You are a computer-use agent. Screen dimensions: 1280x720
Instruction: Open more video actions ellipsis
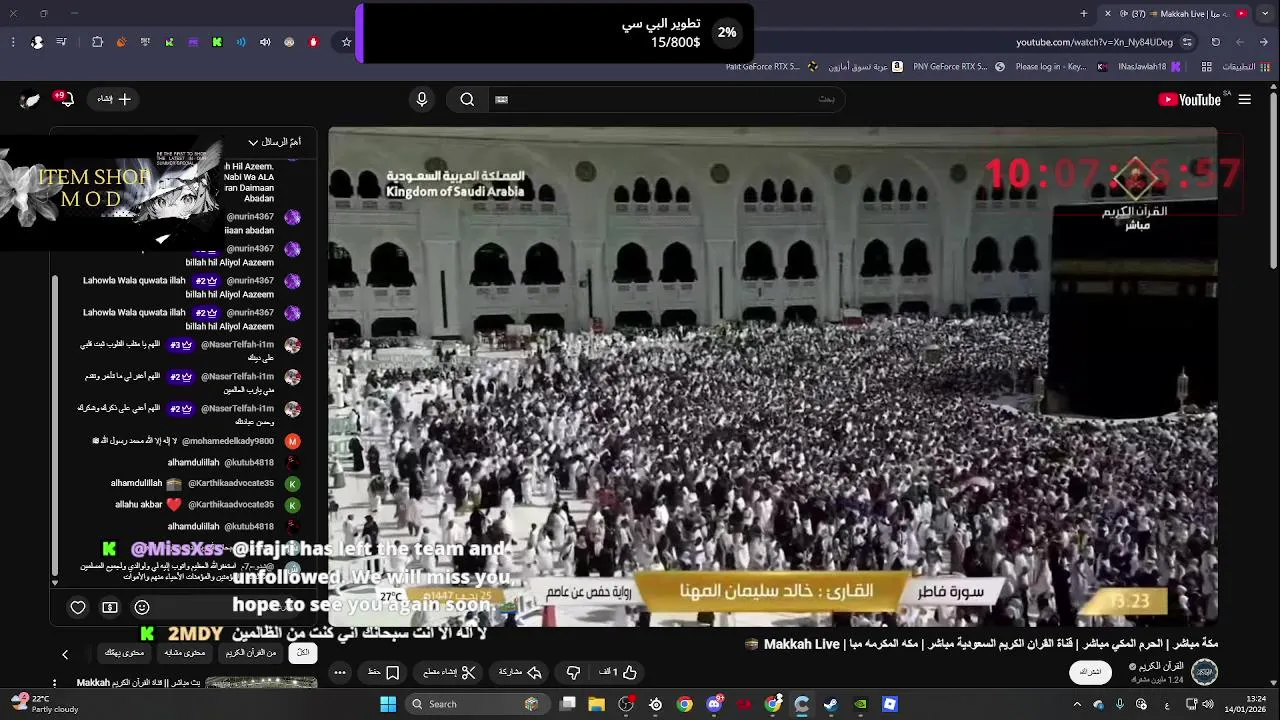pos(340,673)
